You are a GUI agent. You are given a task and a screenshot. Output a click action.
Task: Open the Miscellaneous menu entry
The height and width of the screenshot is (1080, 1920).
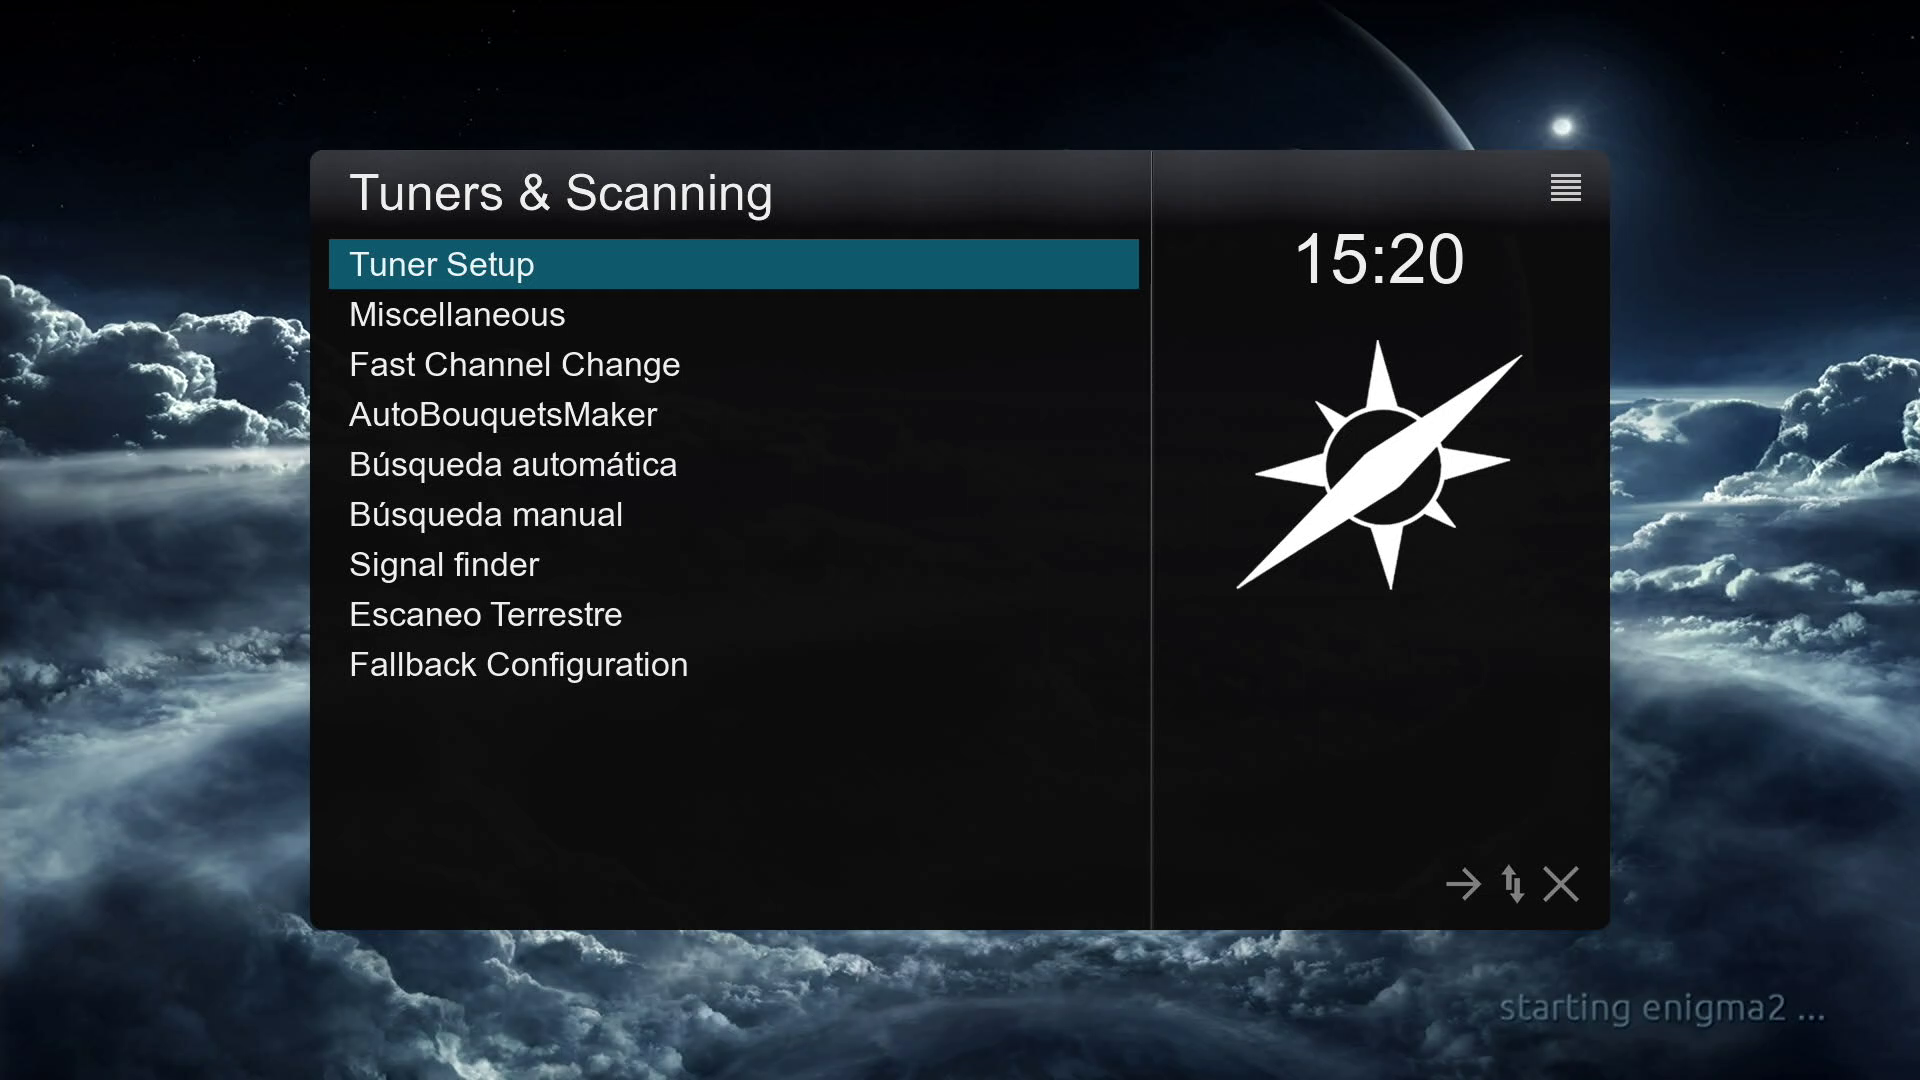(x=733, y=314)
